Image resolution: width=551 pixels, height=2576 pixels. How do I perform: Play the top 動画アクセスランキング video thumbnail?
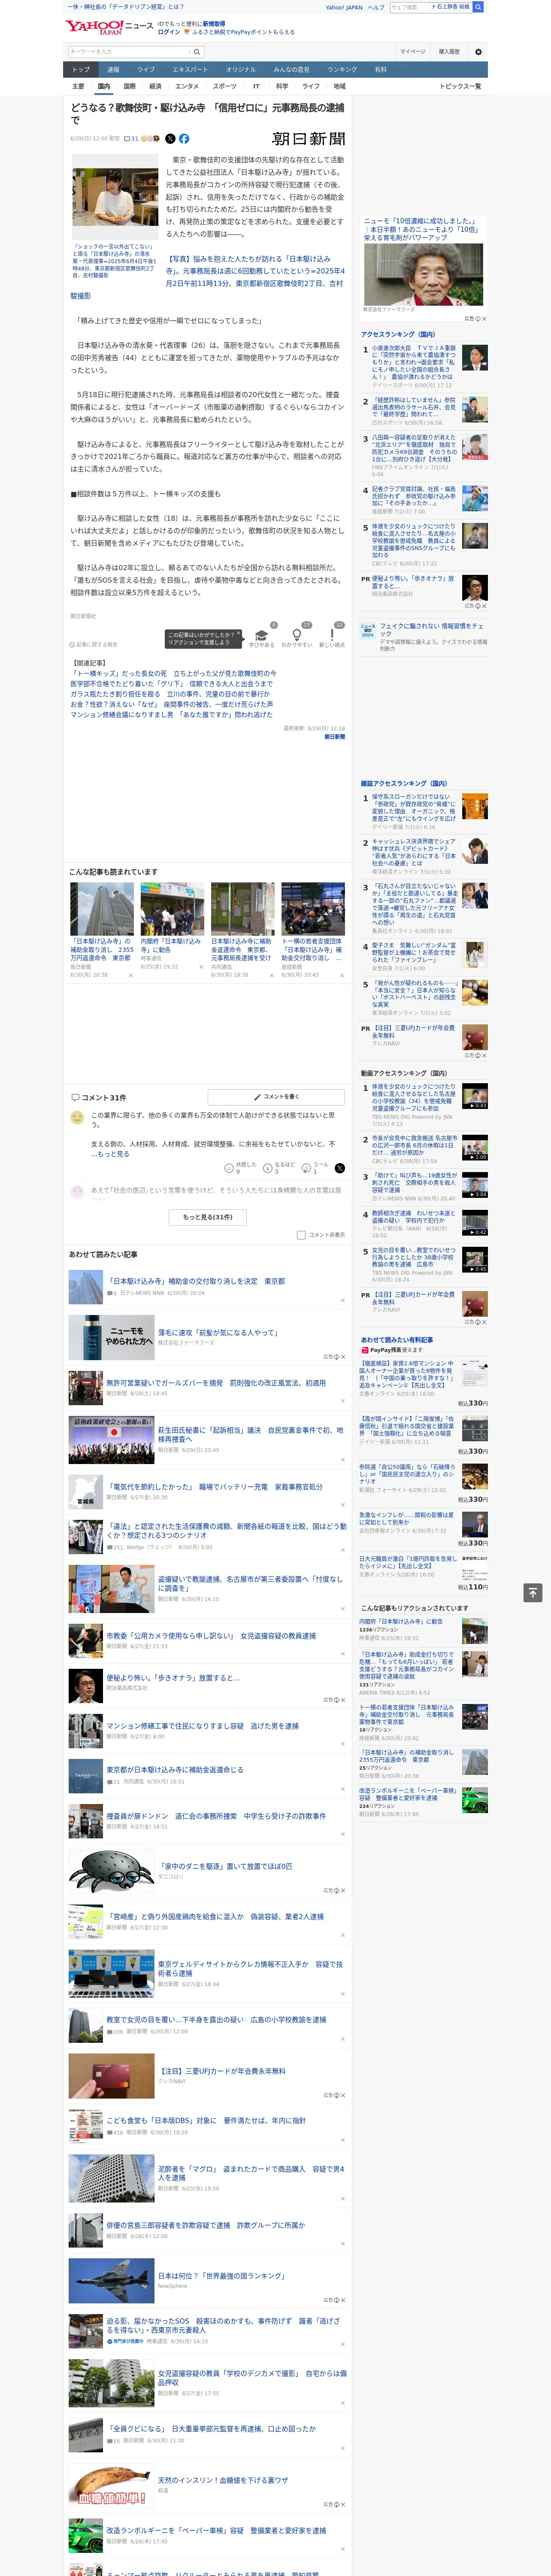(x=474, y=1096)
